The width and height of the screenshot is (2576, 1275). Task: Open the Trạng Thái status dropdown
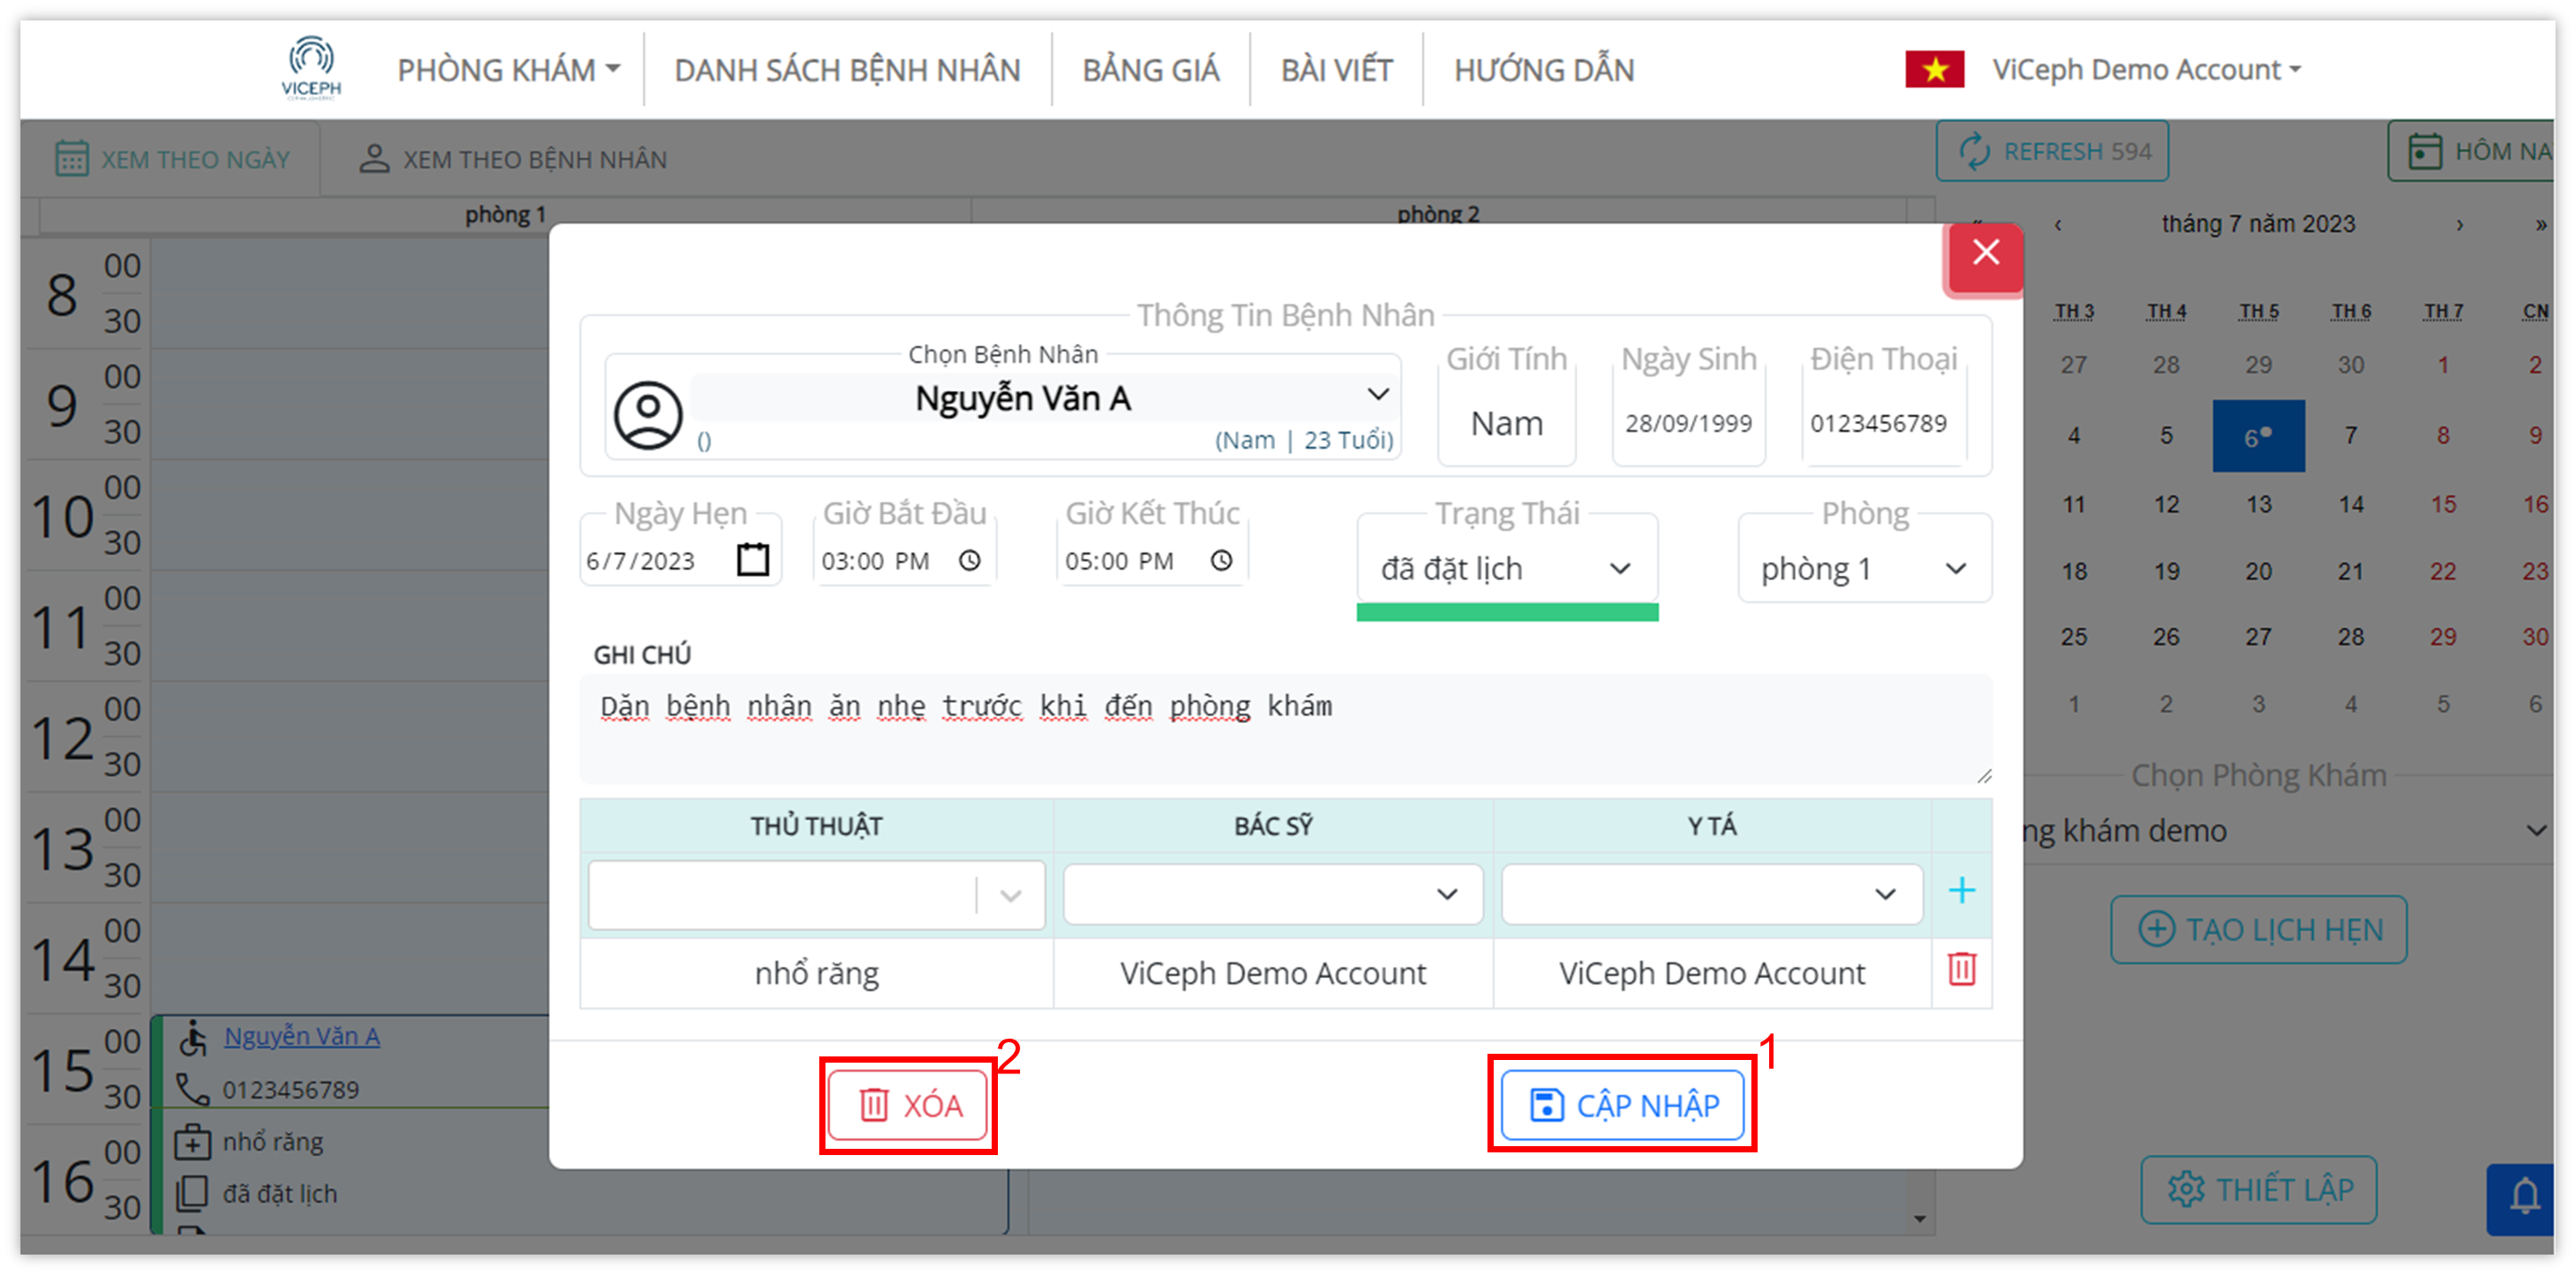1506,568
